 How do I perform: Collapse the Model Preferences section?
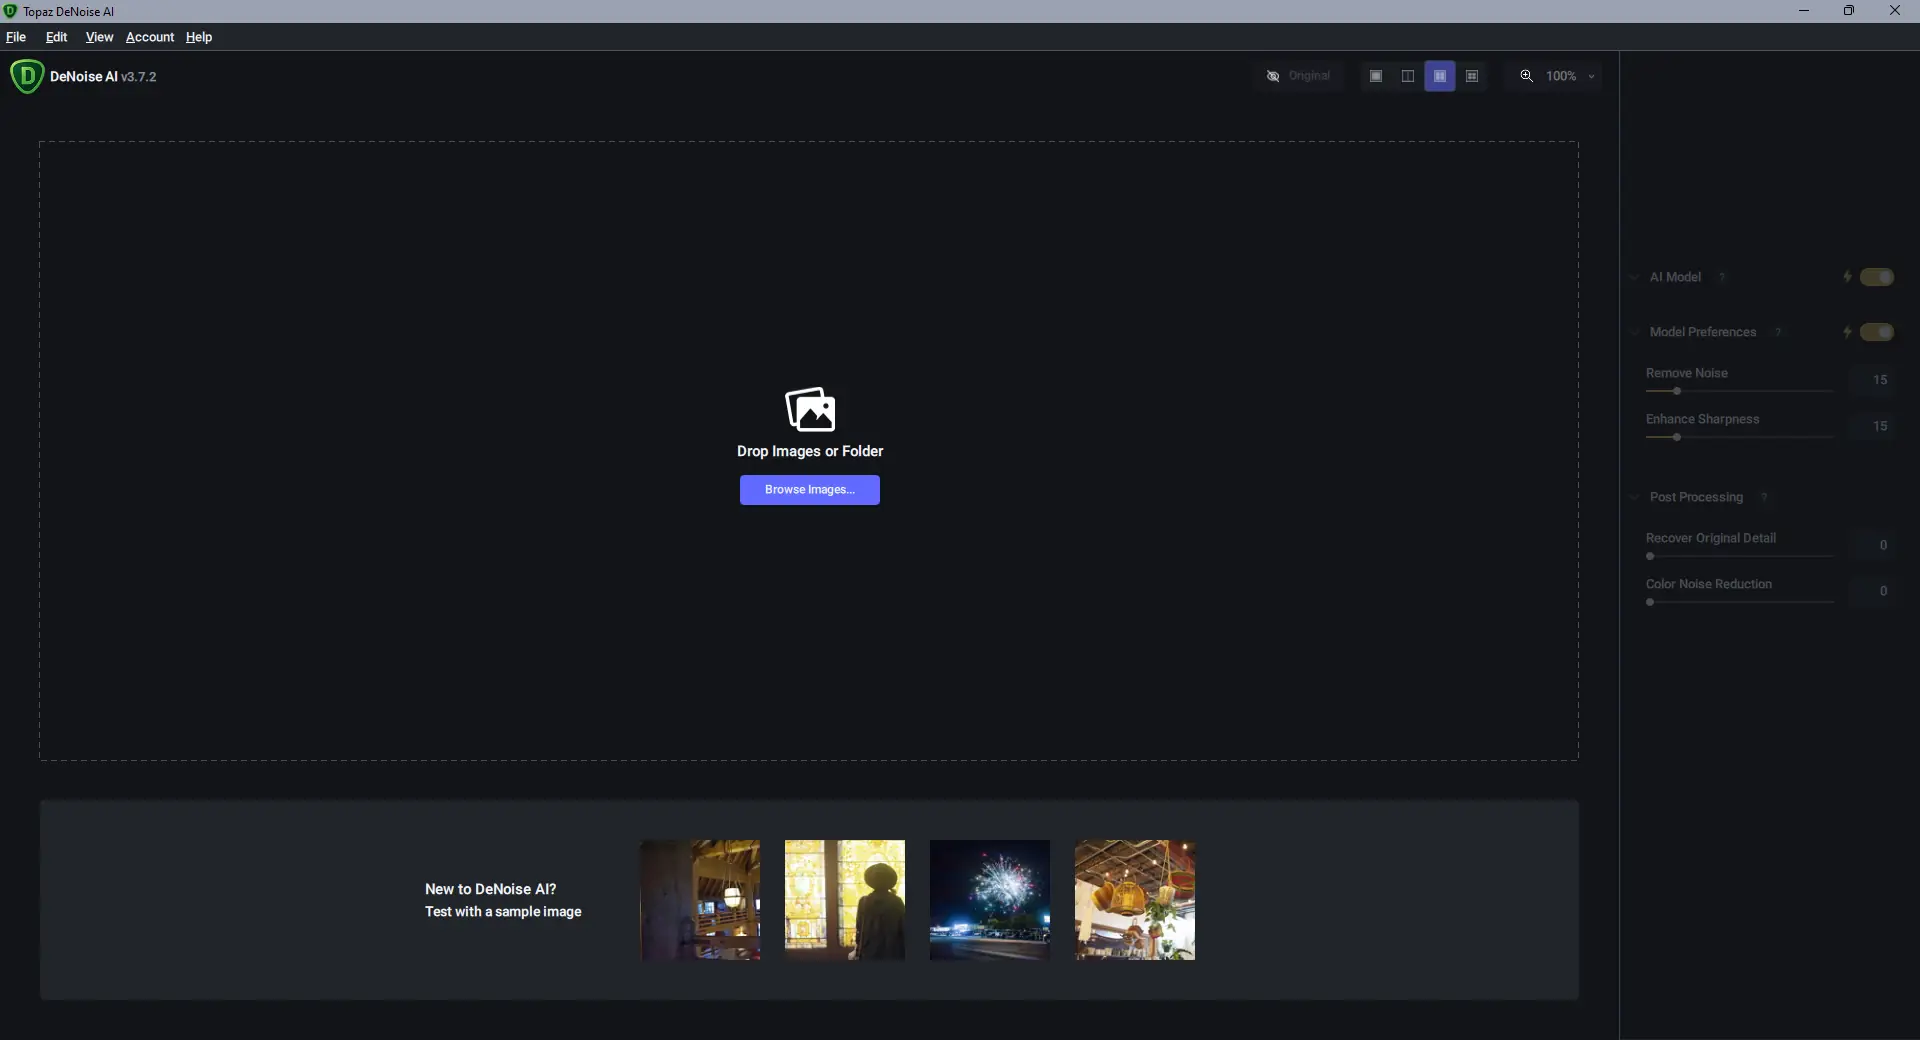pyautogui.click(x=1635, y=332)
